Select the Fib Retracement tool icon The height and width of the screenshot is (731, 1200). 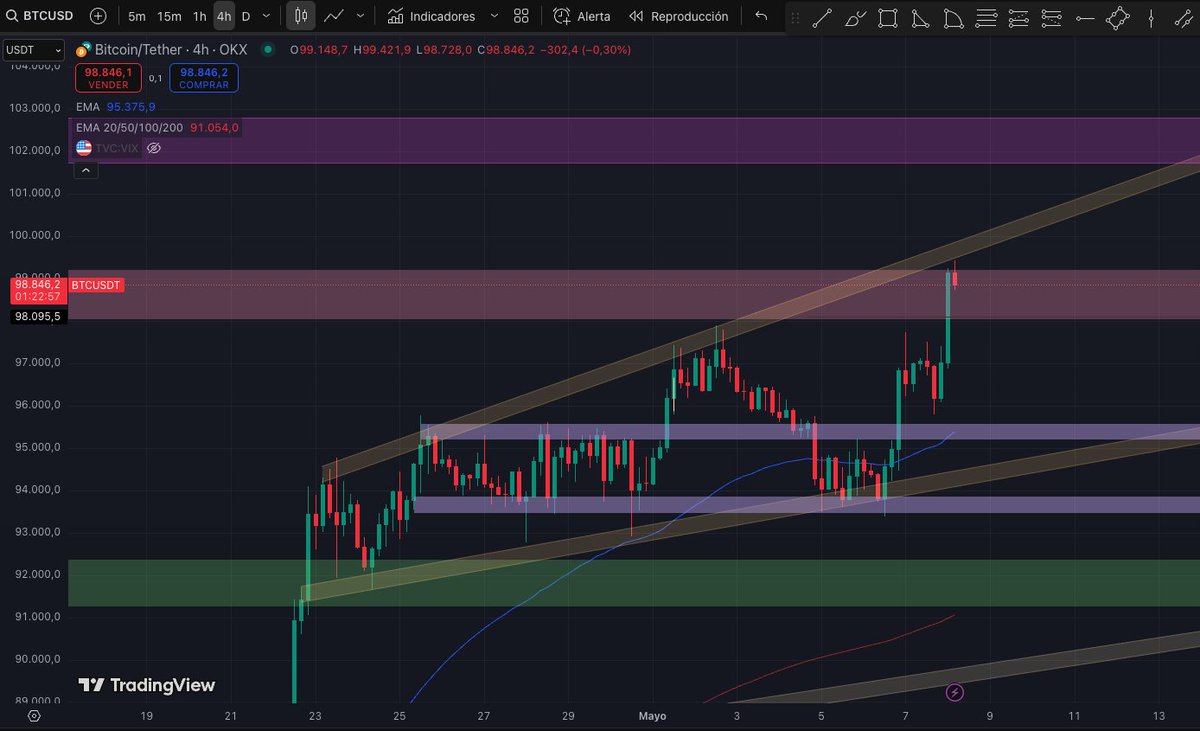click(986, 17)
